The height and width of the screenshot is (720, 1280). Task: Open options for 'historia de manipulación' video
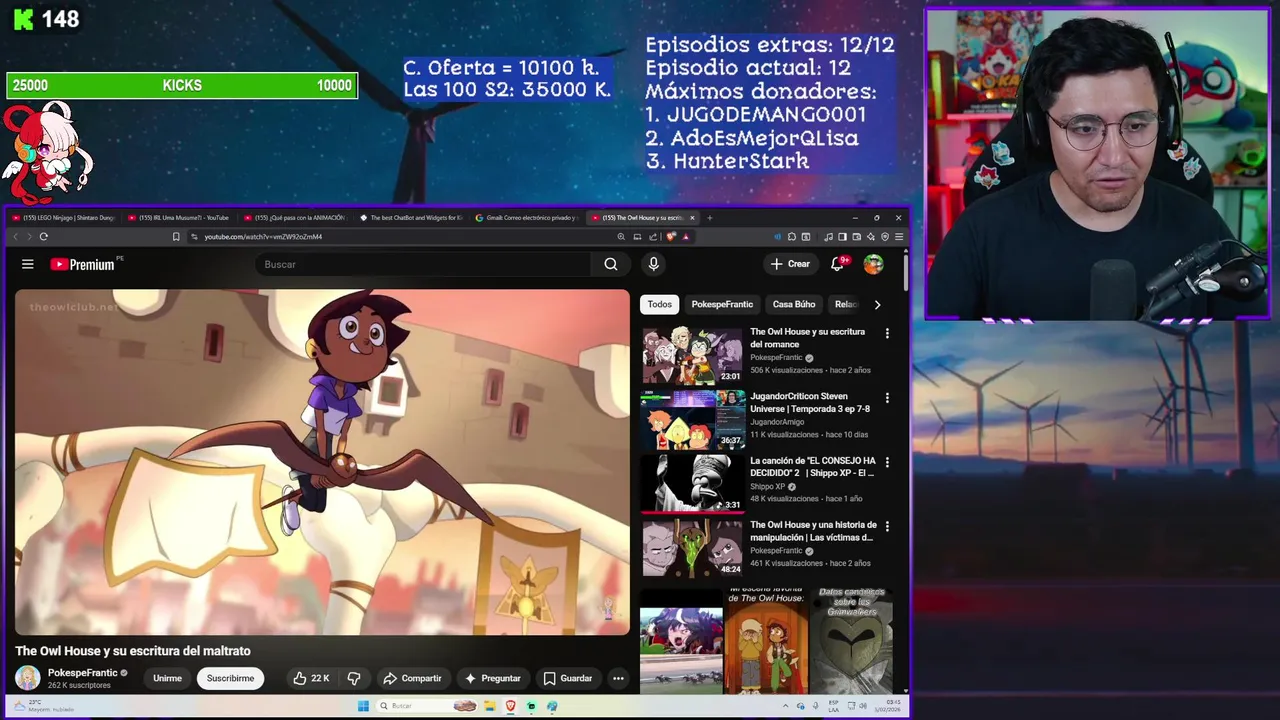pyautogui.click(x=887, y=526)
